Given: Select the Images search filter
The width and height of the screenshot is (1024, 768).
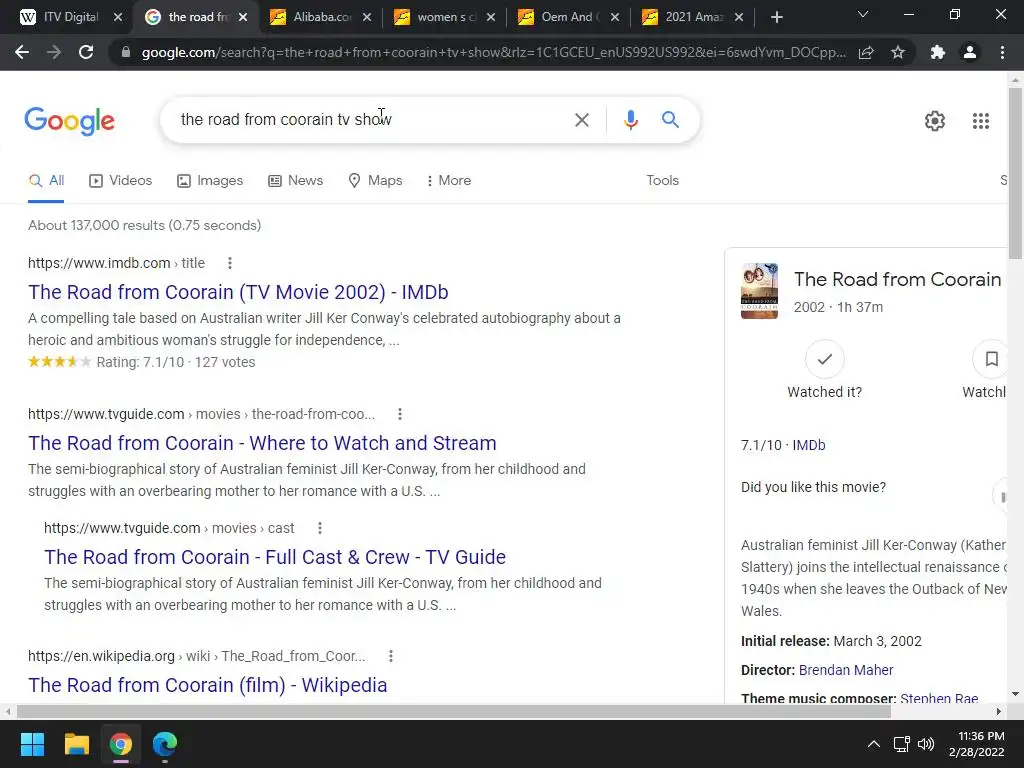Looking at the screenshot, I should (210, 180).
